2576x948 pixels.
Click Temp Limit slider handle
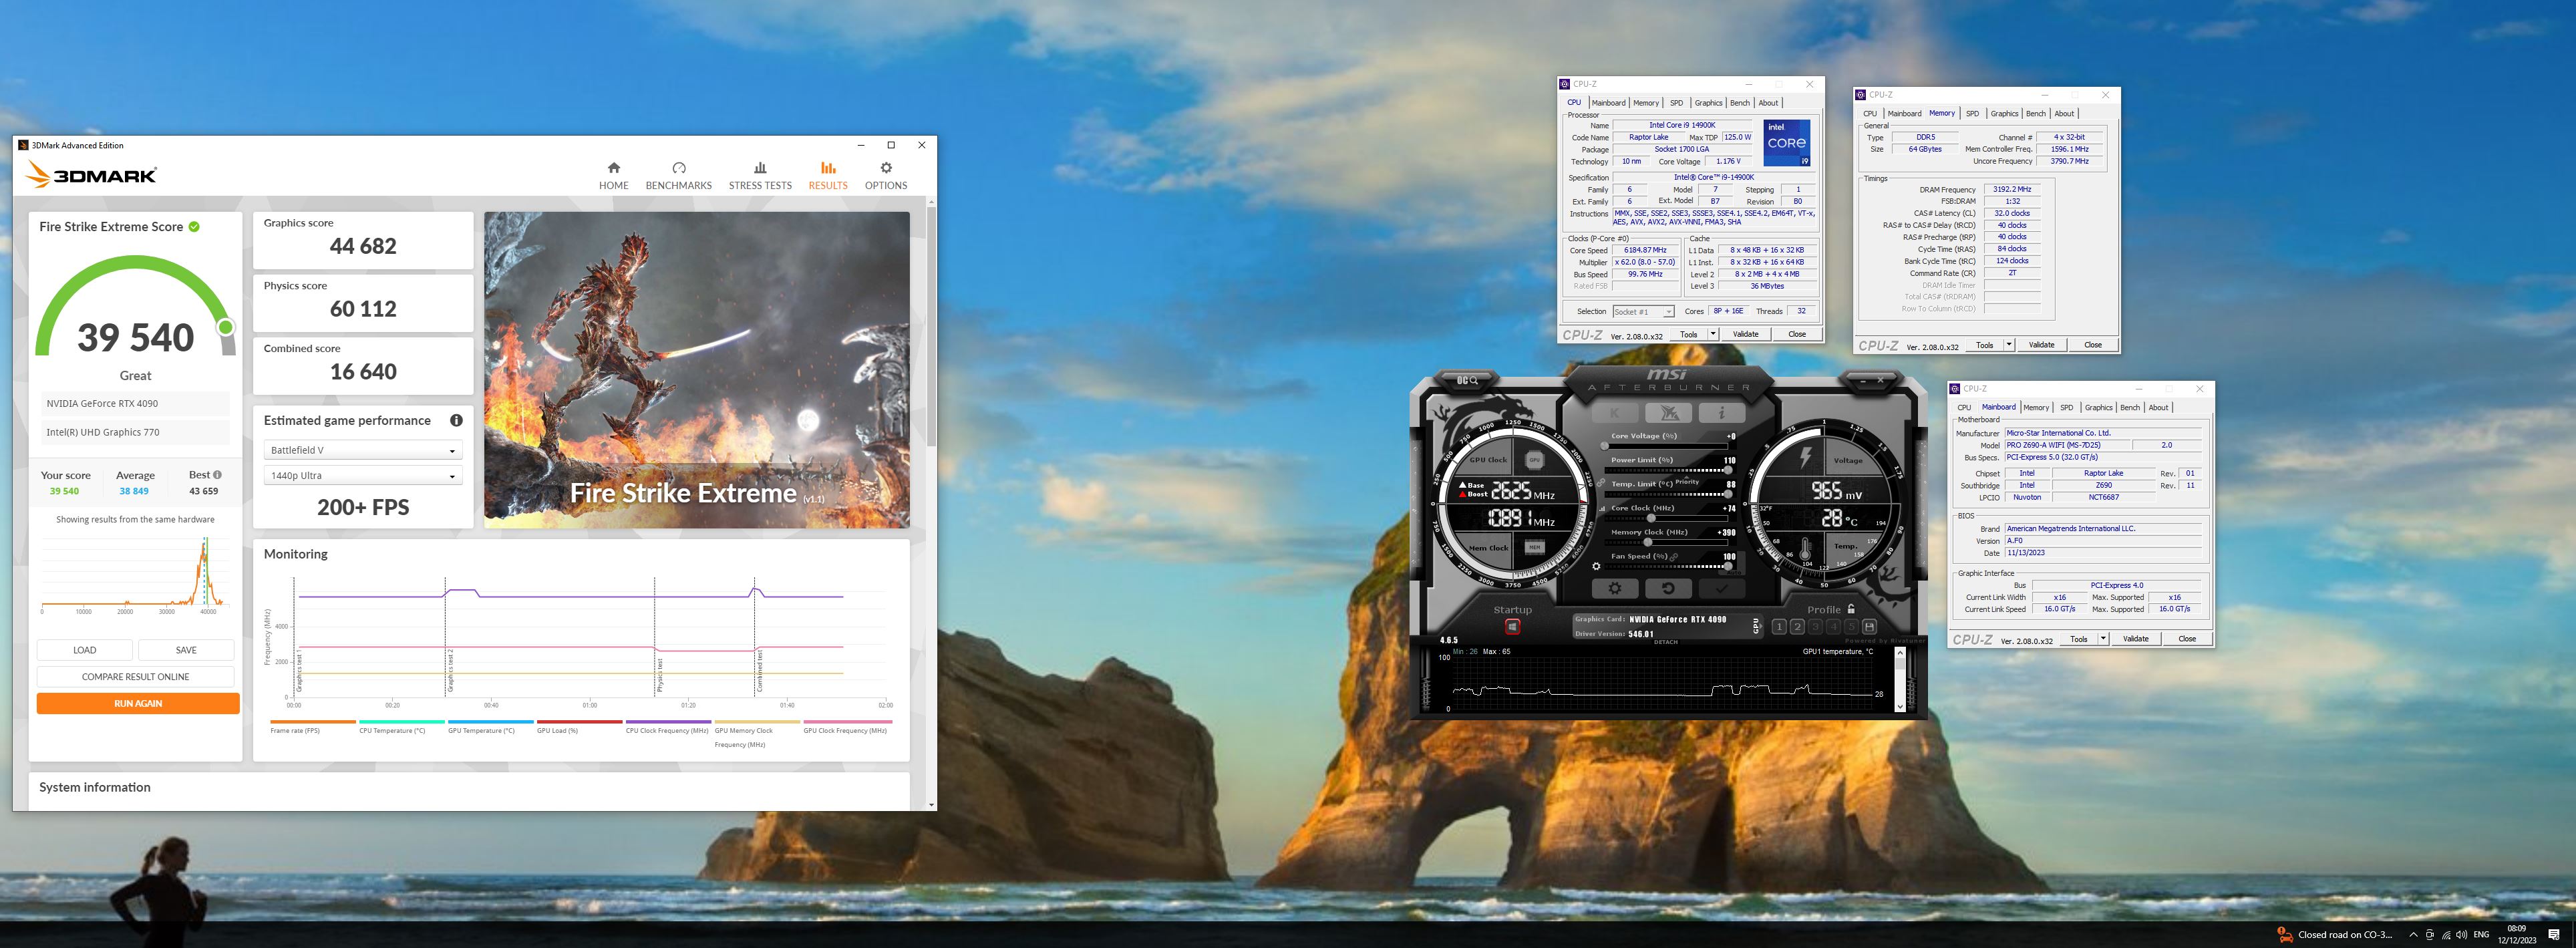(x=1728, y=494)
